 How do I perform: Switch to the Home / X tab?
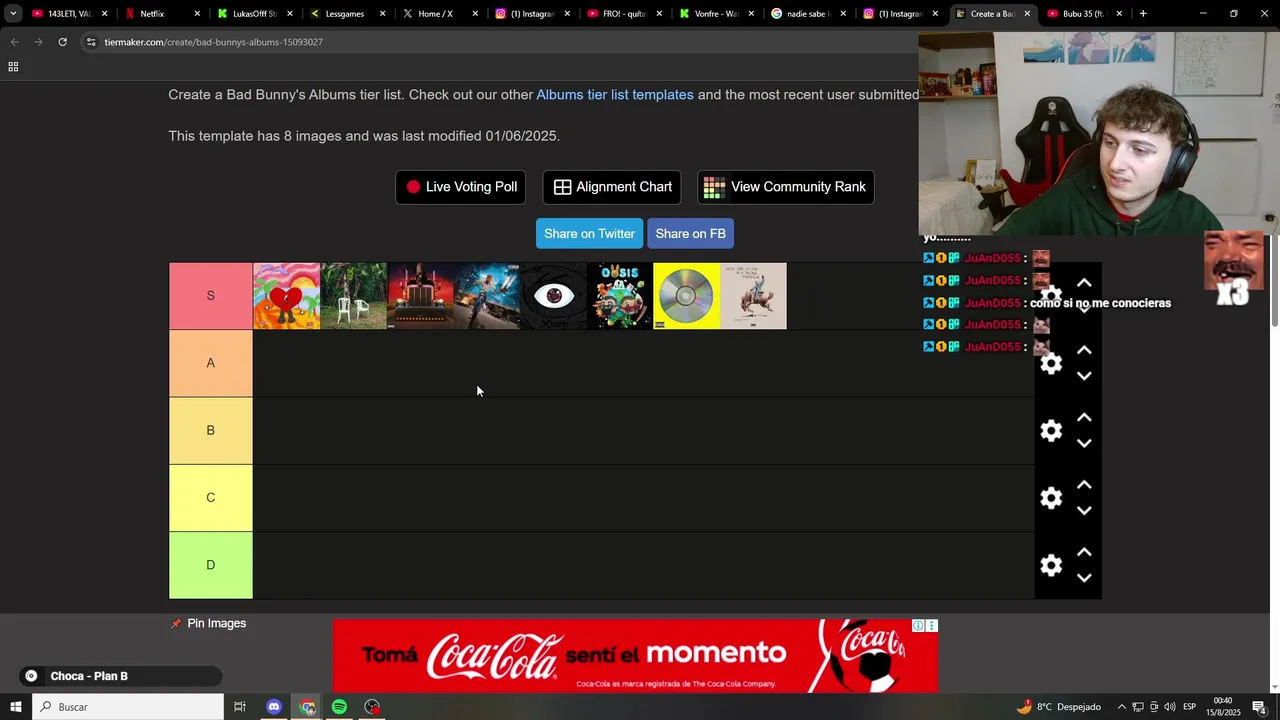tap(438, 14)
